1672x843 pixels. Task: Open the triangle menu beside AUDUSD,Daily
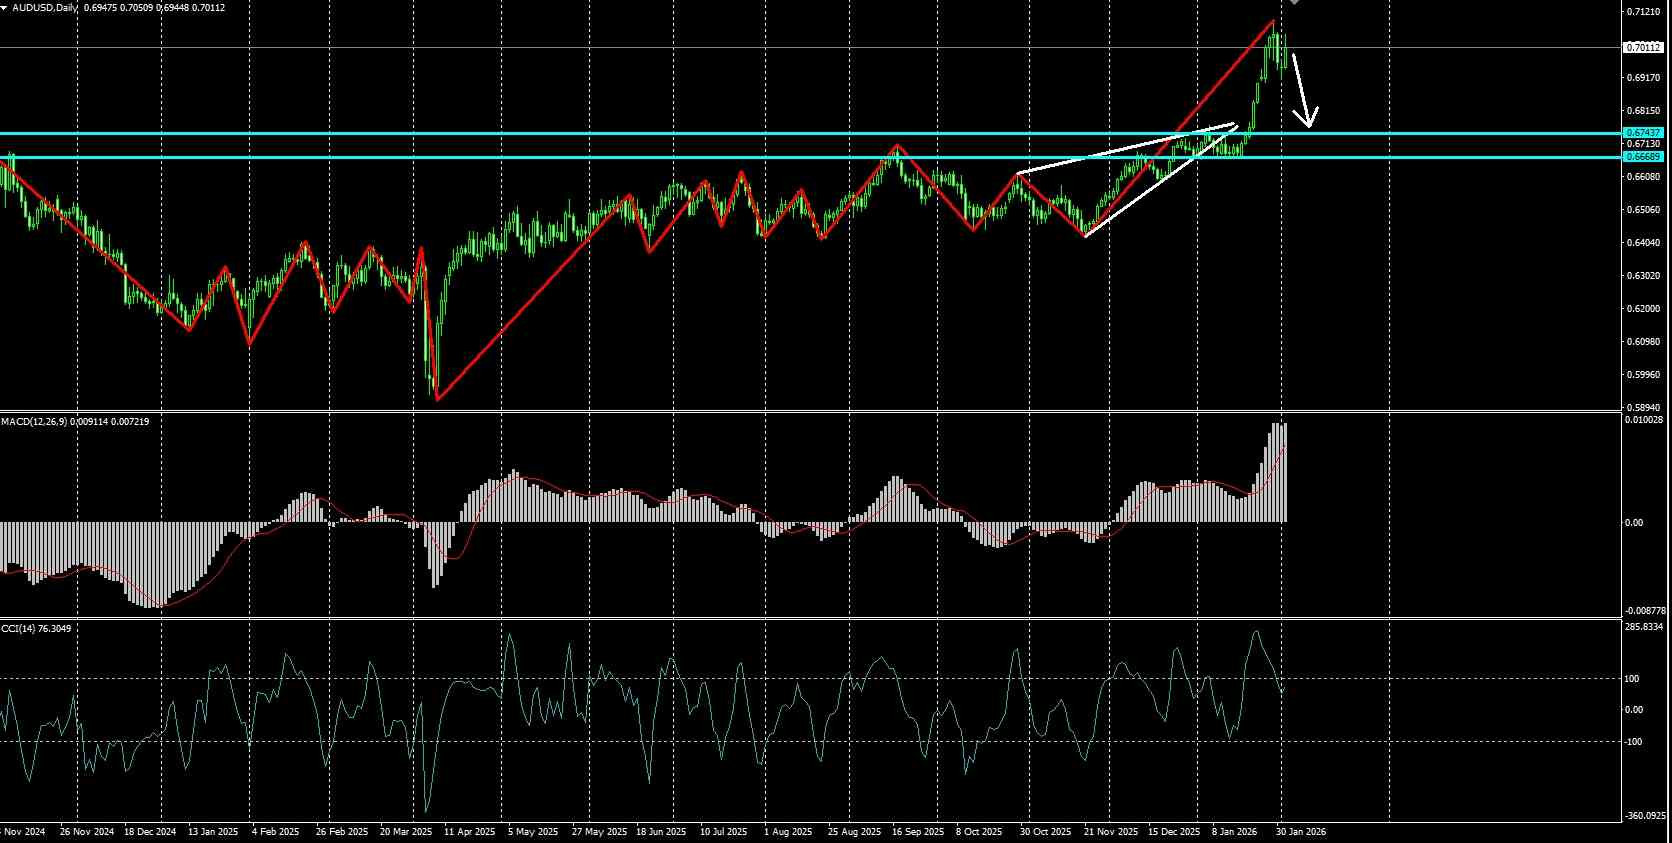(x=5, y=7)
